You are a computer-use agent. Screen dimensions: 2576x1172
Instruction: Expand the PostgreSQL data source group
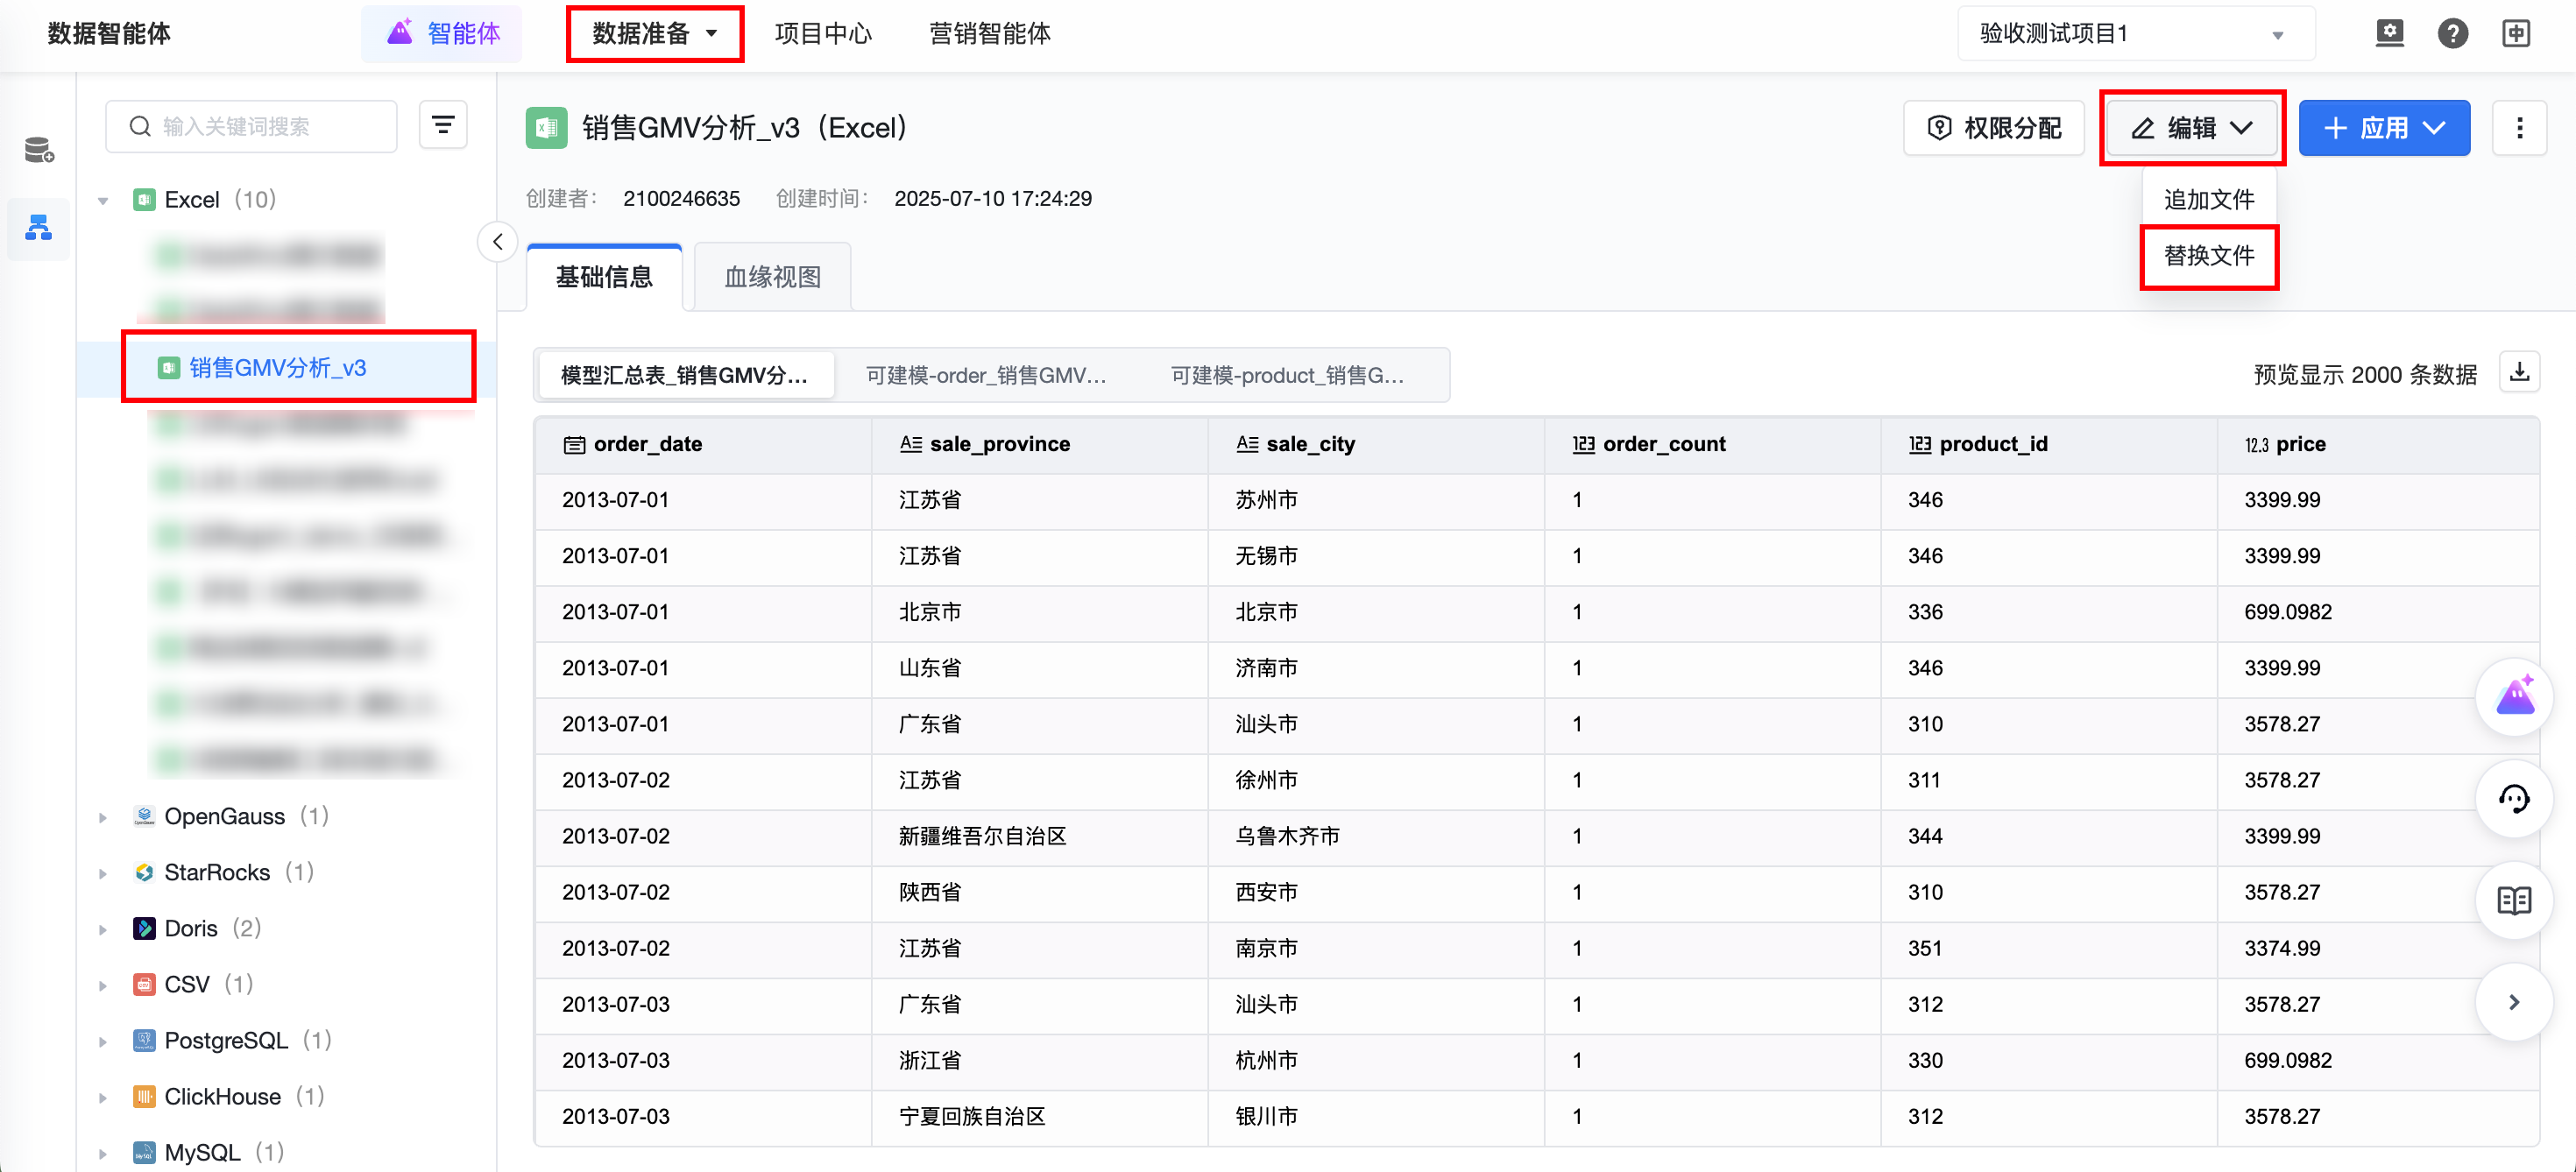coord(103,1041)
